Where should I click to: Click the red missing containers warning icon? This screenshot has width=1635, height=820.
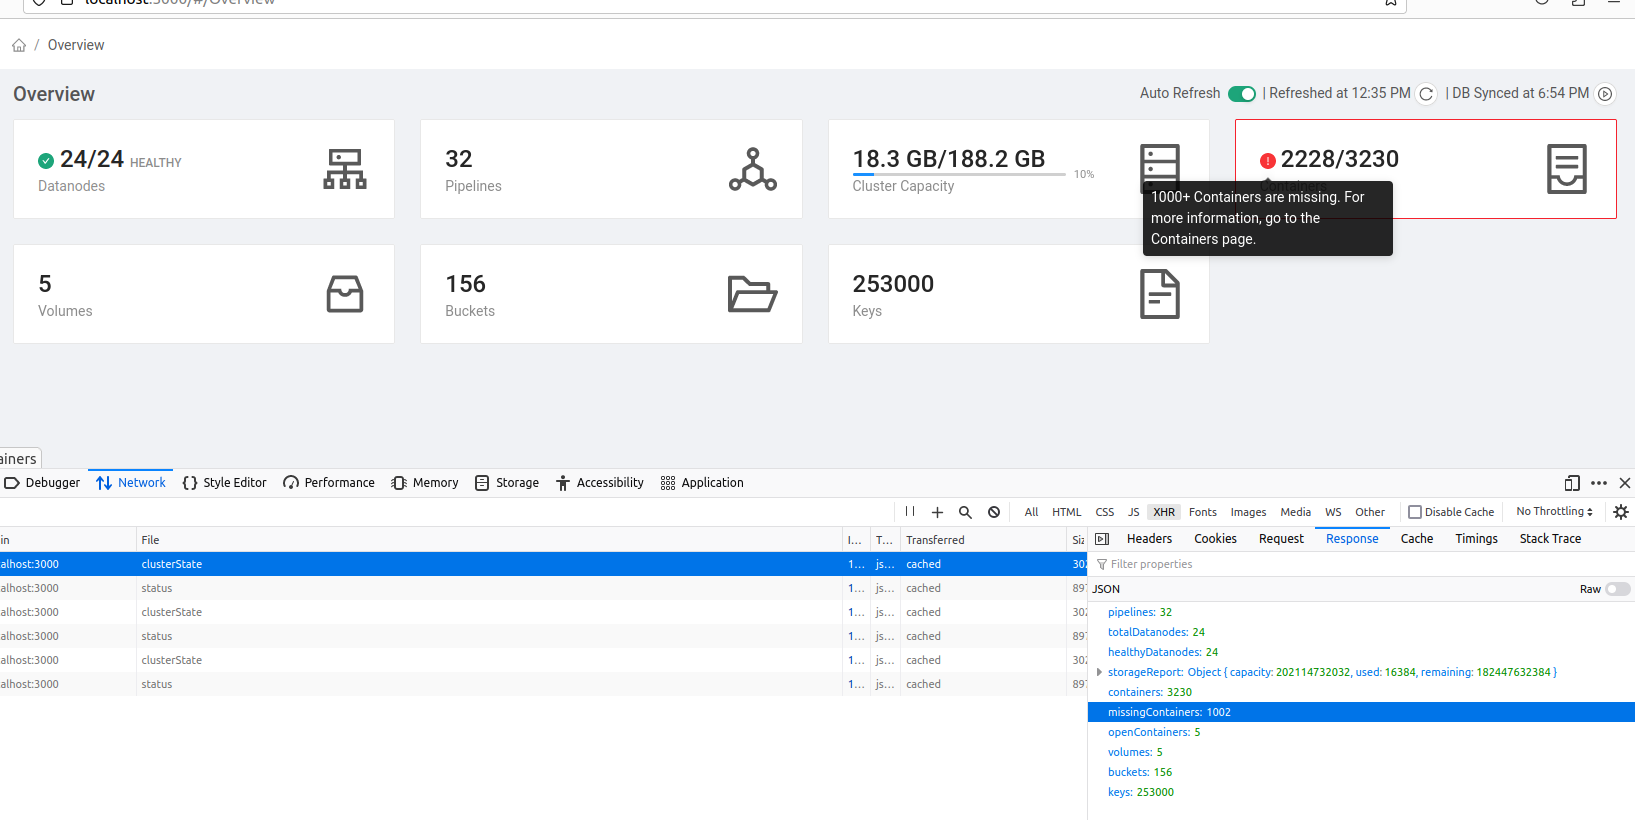click(1268, 161)
